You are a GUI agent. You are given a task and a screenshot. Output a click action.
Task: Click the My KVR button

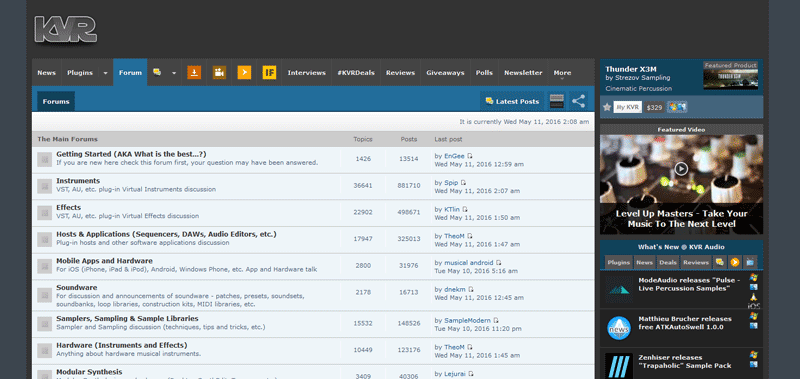628,107
